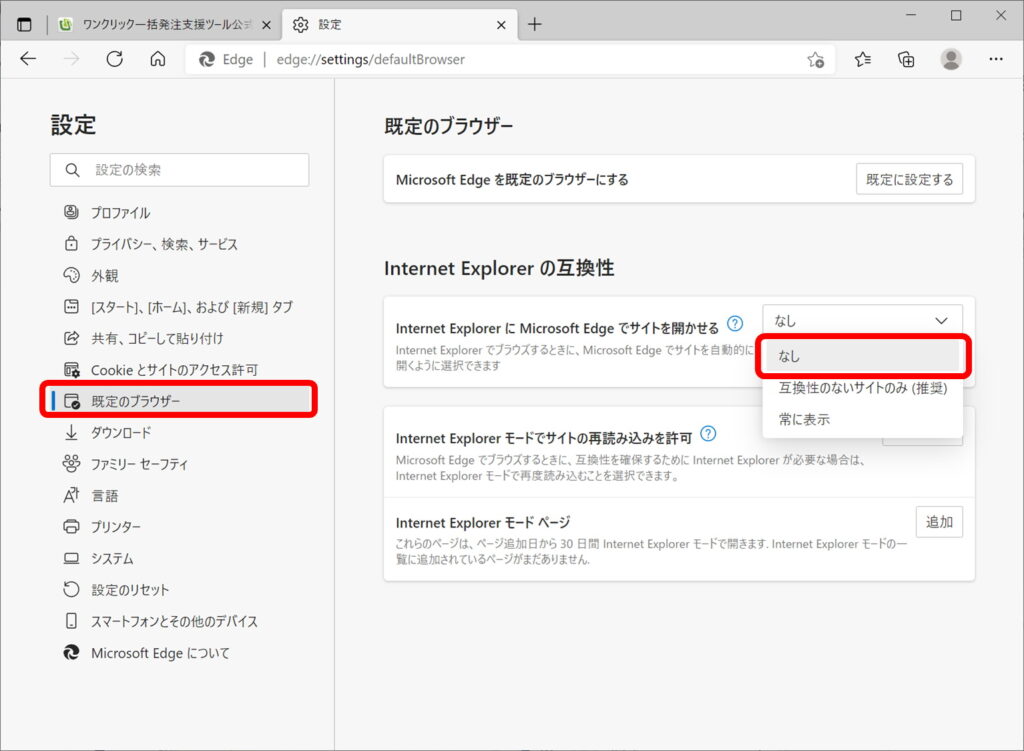Open the Settings and more ellipsis menu

(996, 59)
